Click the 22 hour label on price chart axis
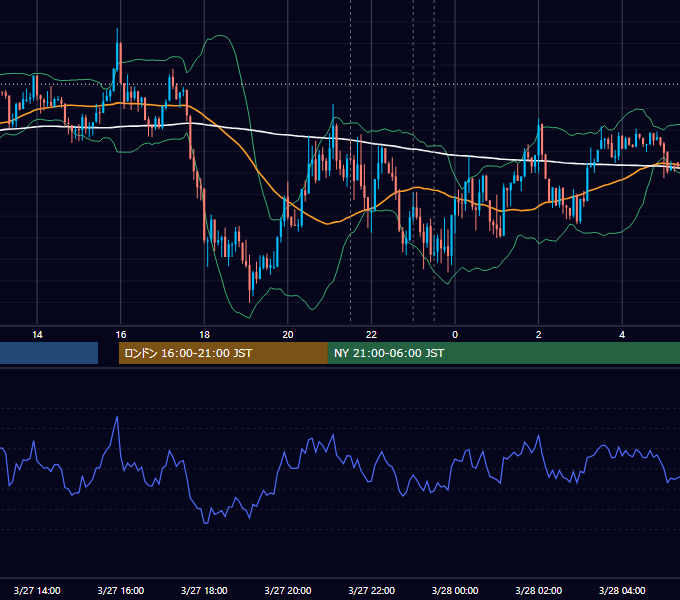This screenshot has width=680, height=600. click(371, 335)
